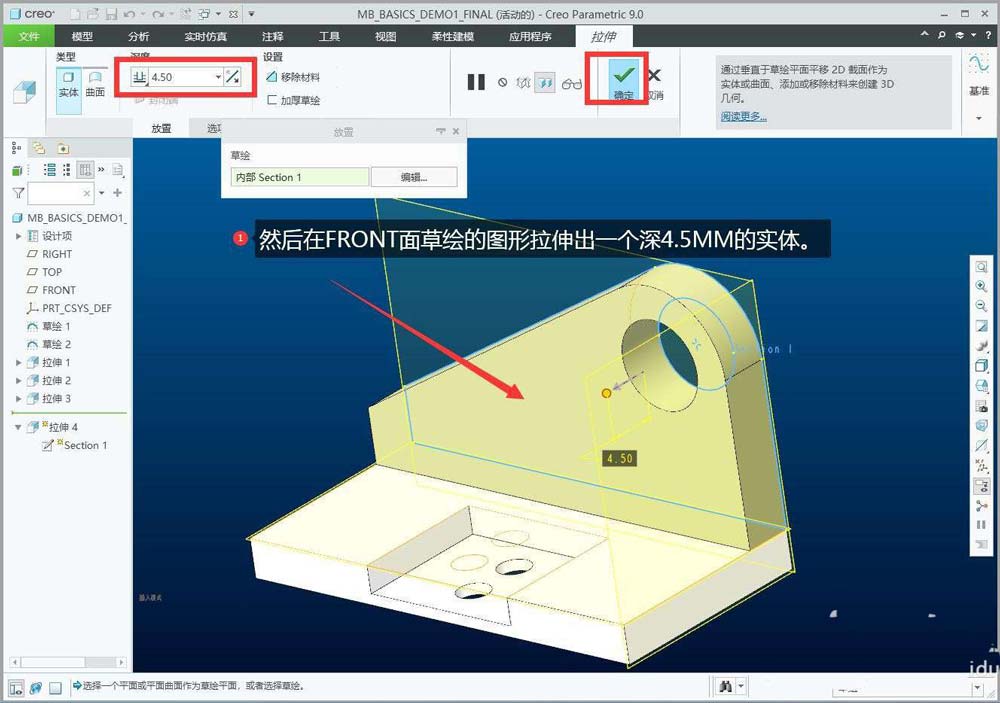This screenshot has width=1000, height=703.
Task: Click the model tree search field
Action: coord(61,193)
